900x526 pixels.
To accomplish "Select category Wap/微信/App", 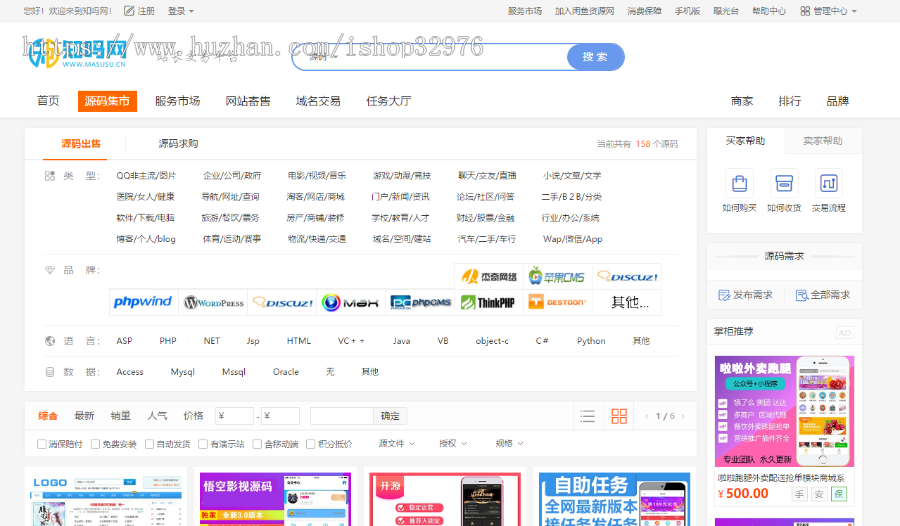I will [572, 239].
